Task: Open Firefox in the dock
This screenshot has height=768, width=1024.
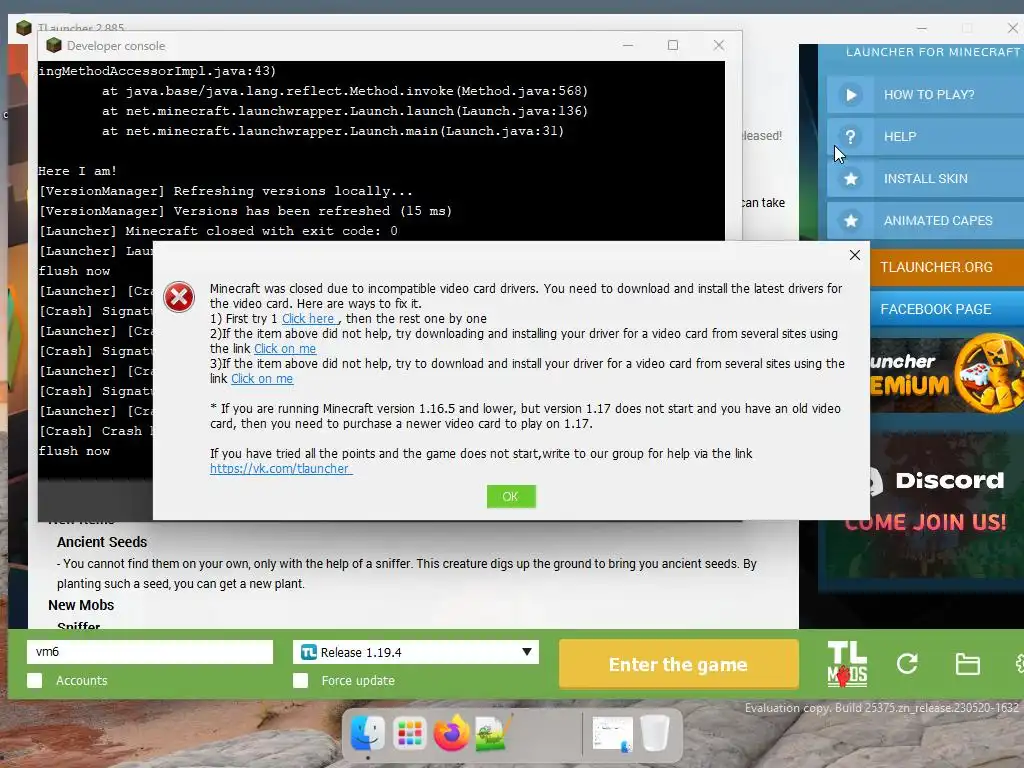Action: [x=451, y=733]
